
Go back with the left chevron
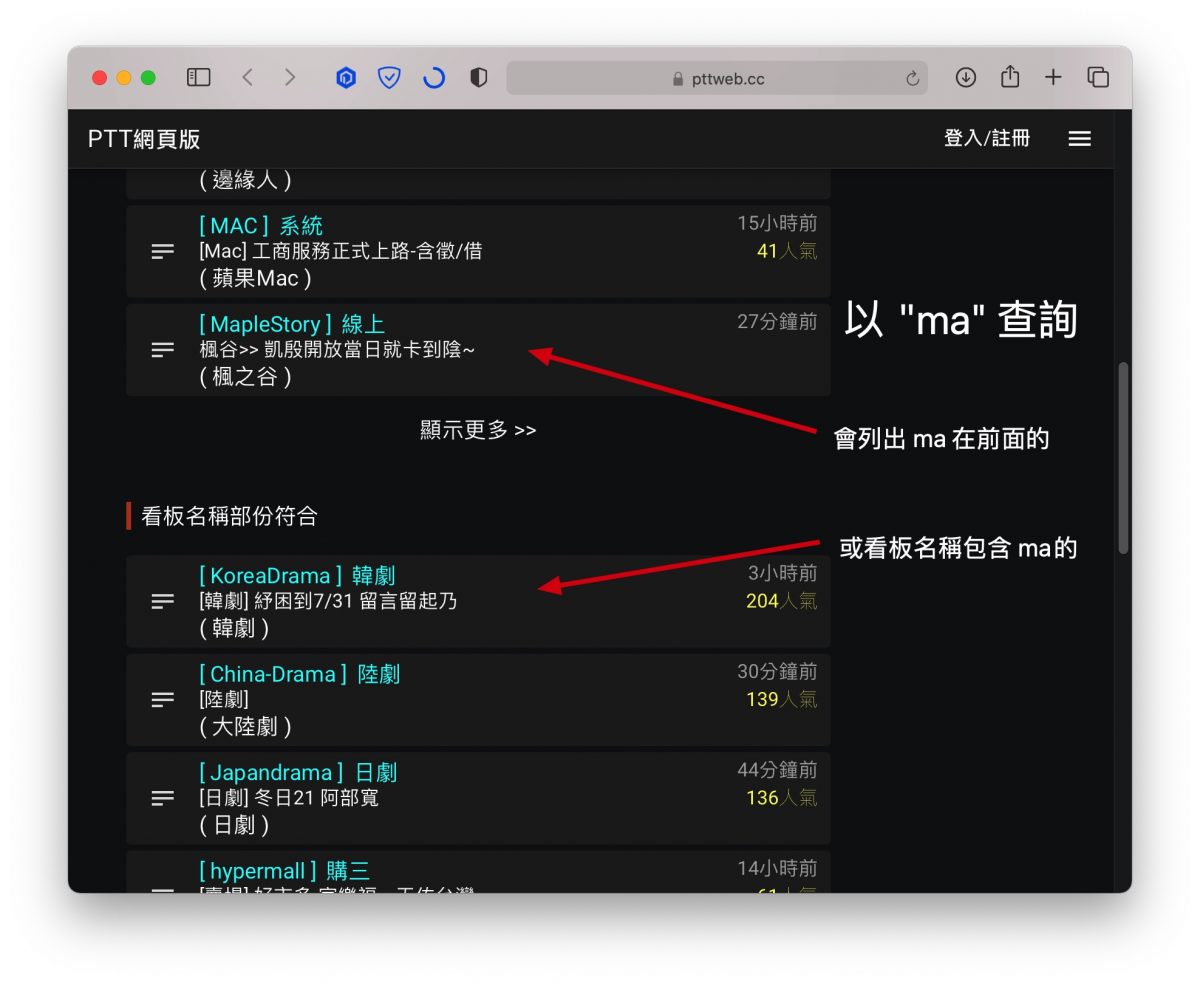[247, 77]
